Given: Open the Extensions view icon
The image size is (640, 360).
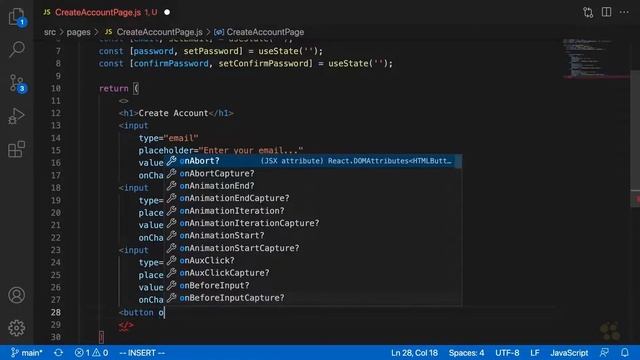Looking at the screenshot, I should 17,149.
